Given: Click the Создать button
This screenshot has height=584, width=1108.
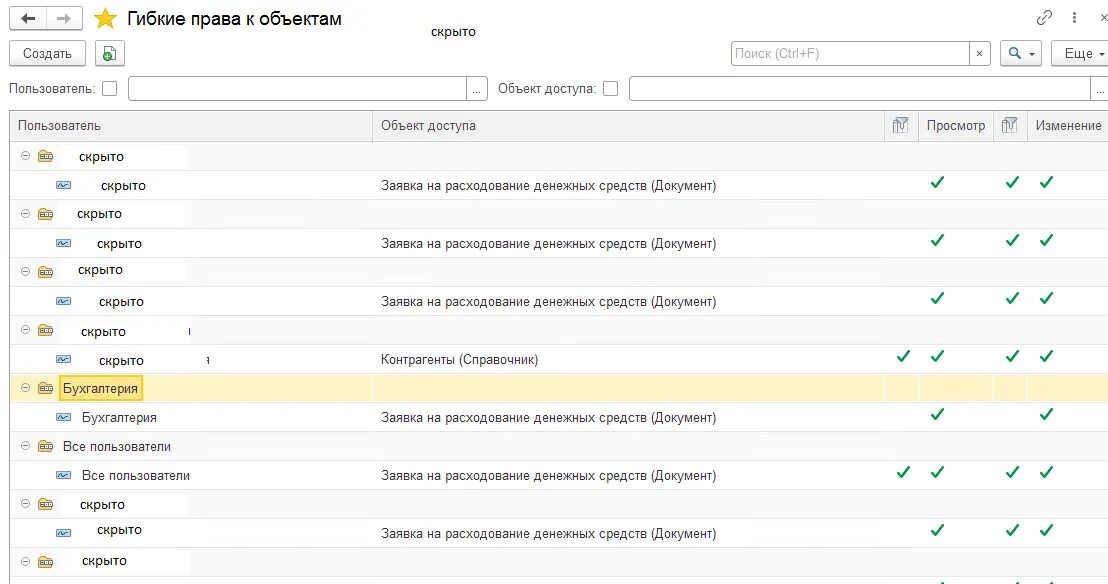Looking at the screenshot, I should pyautogui.click(x=47, y=54).
